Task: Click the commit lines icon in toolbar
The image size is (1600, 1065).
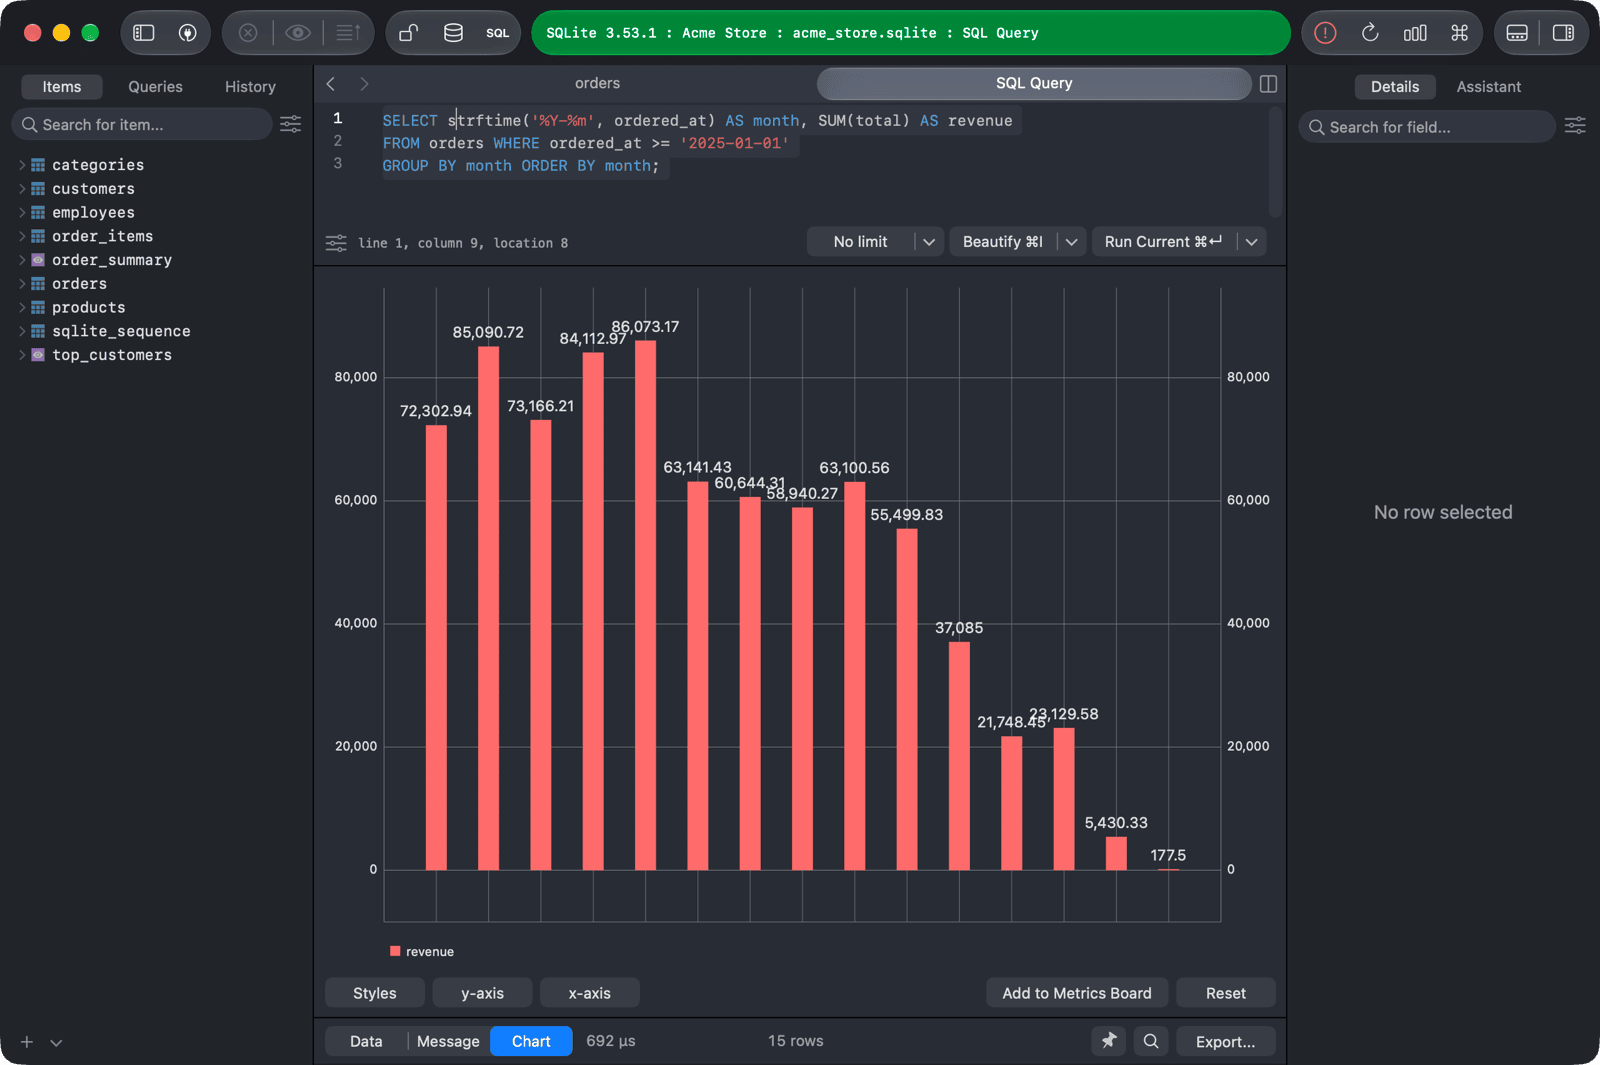Action: click(x=348, y=33)
